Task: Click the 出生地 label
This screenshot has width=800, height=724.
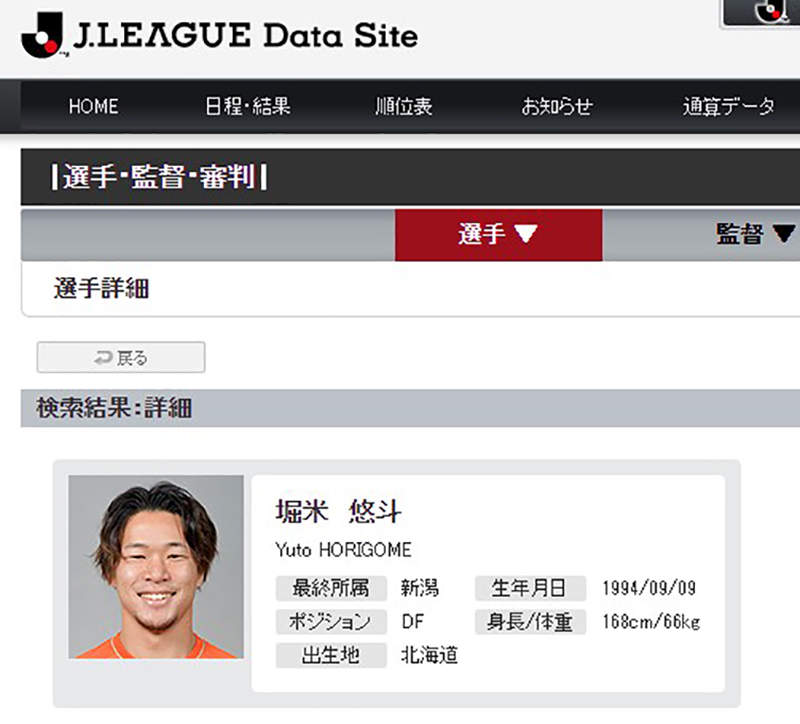Action: (331, 656)
